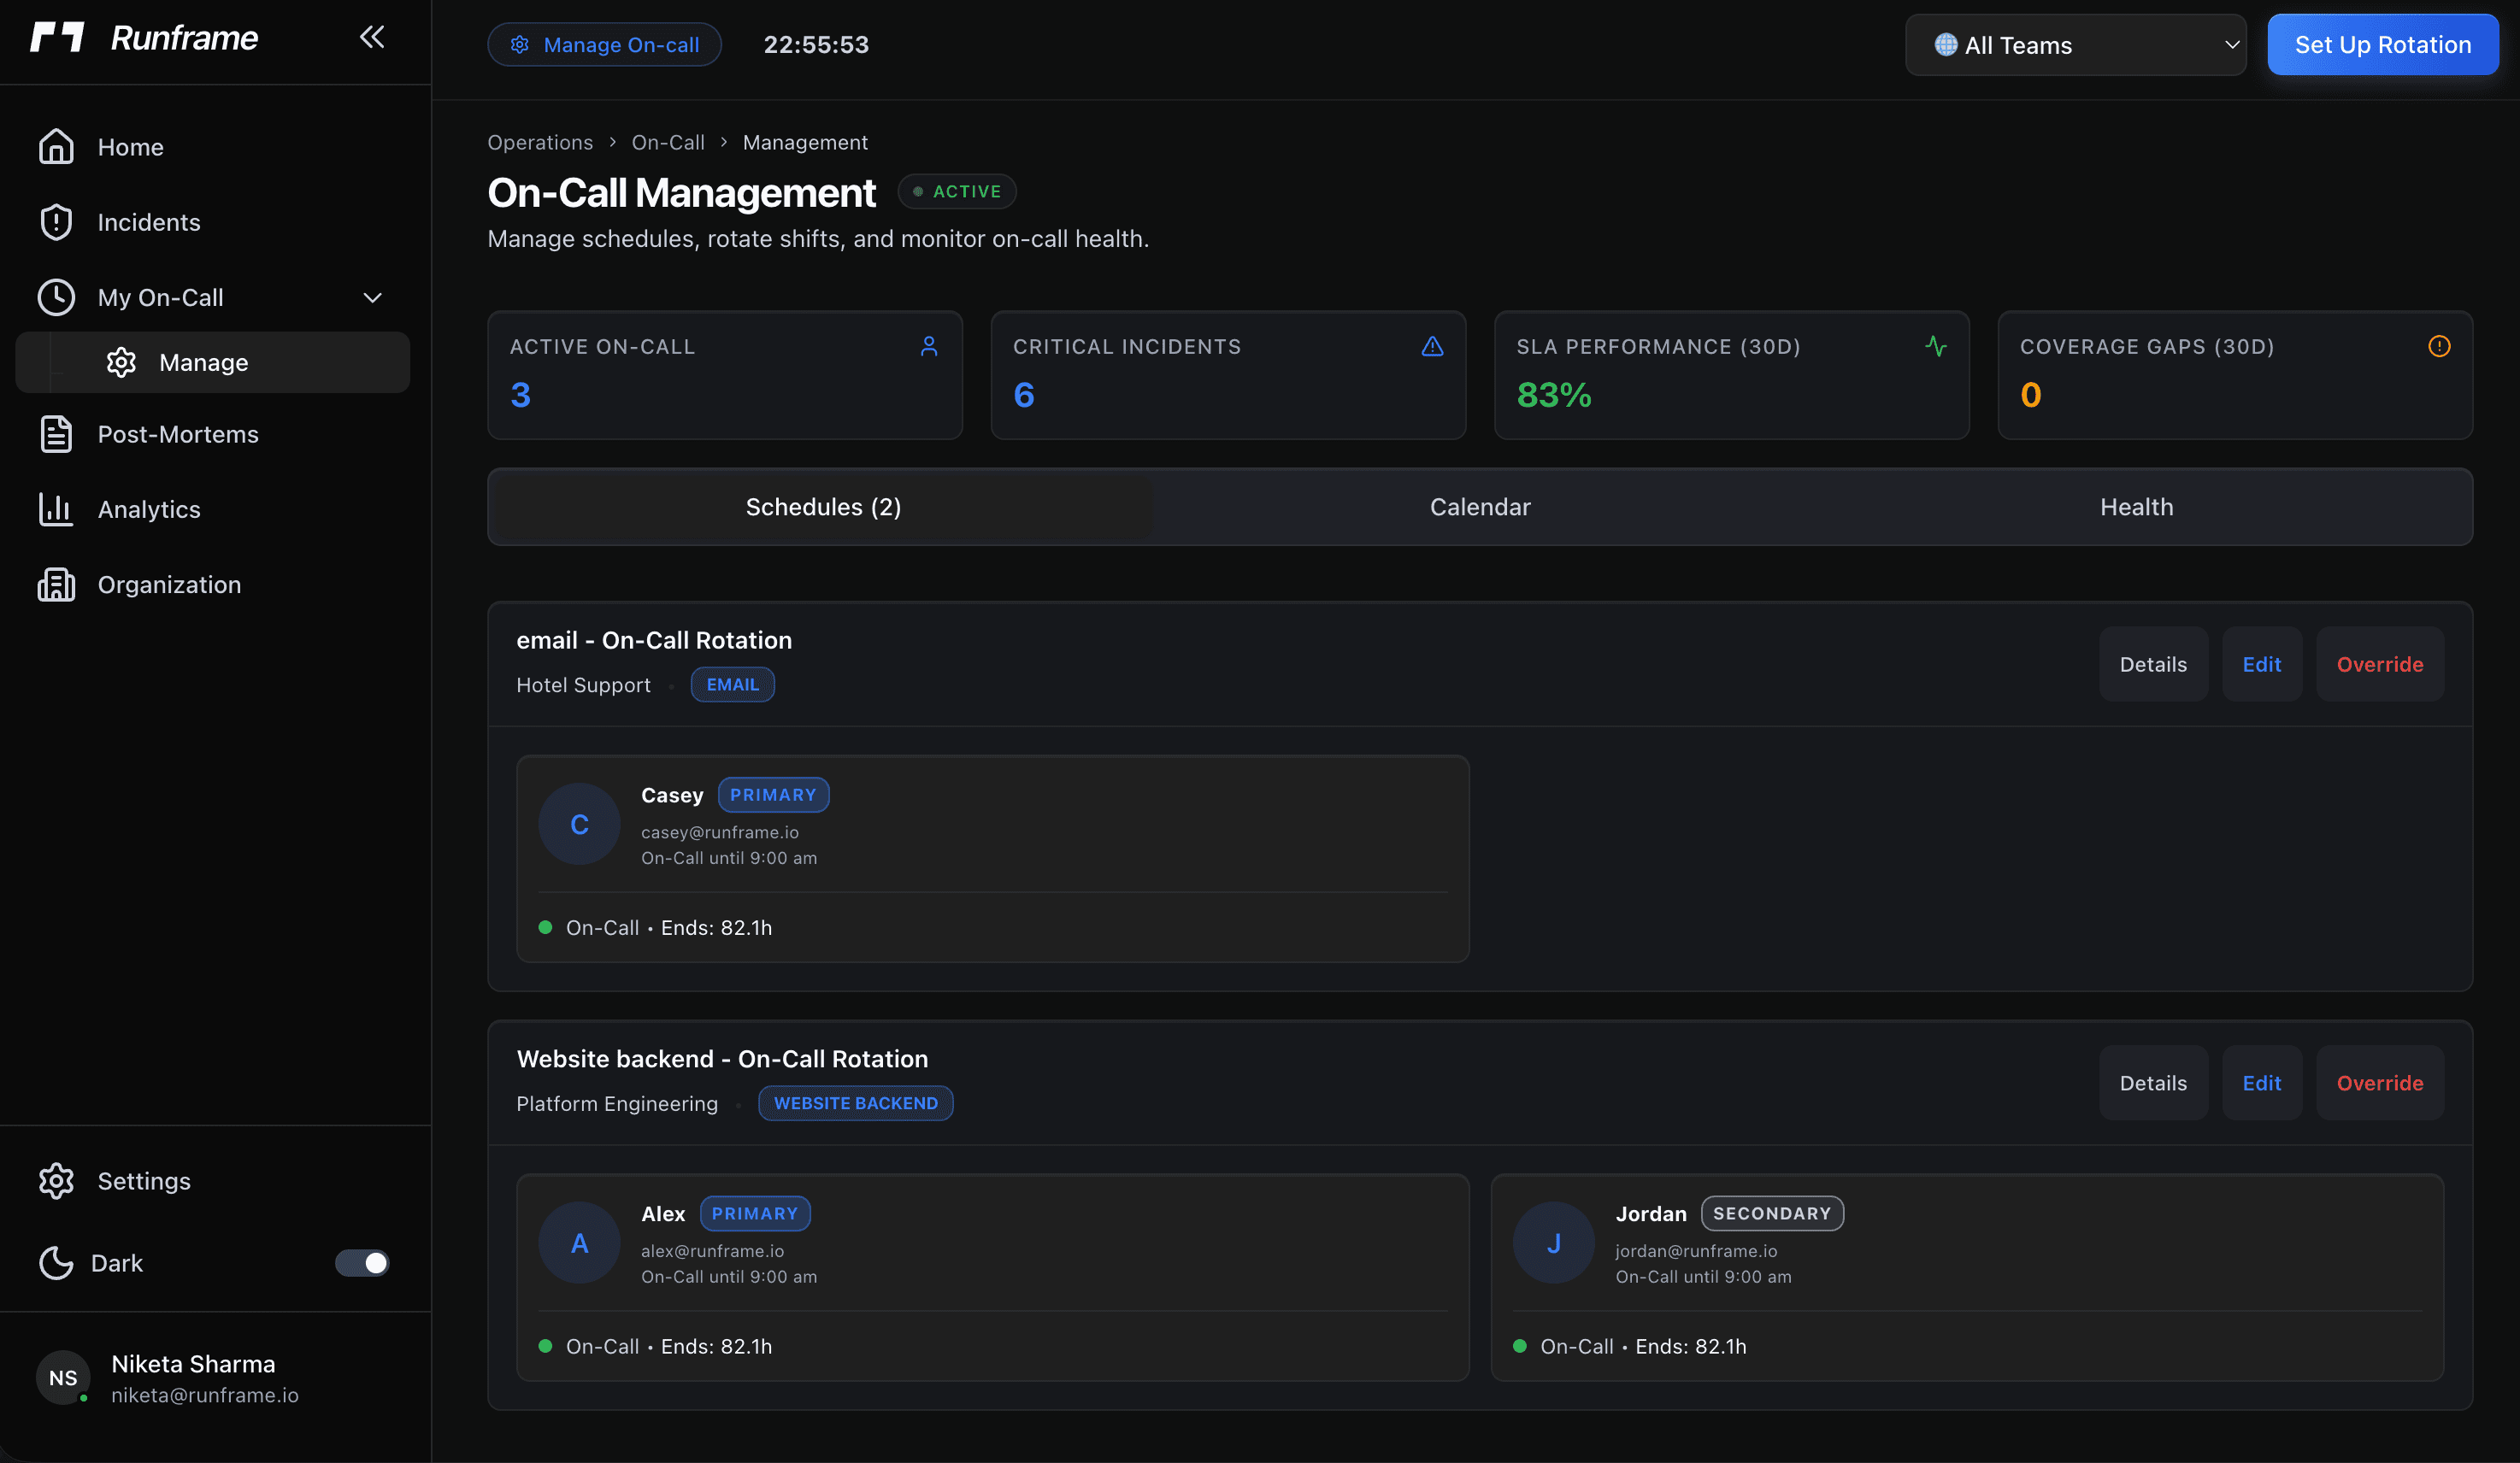Open the Health tab
Viewport: 2520px width, 1463px height.
click(2136, 506)
